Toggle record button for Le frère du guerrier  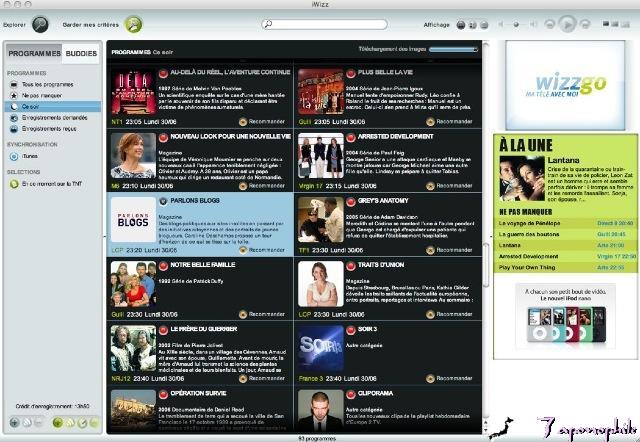[163, 330]
